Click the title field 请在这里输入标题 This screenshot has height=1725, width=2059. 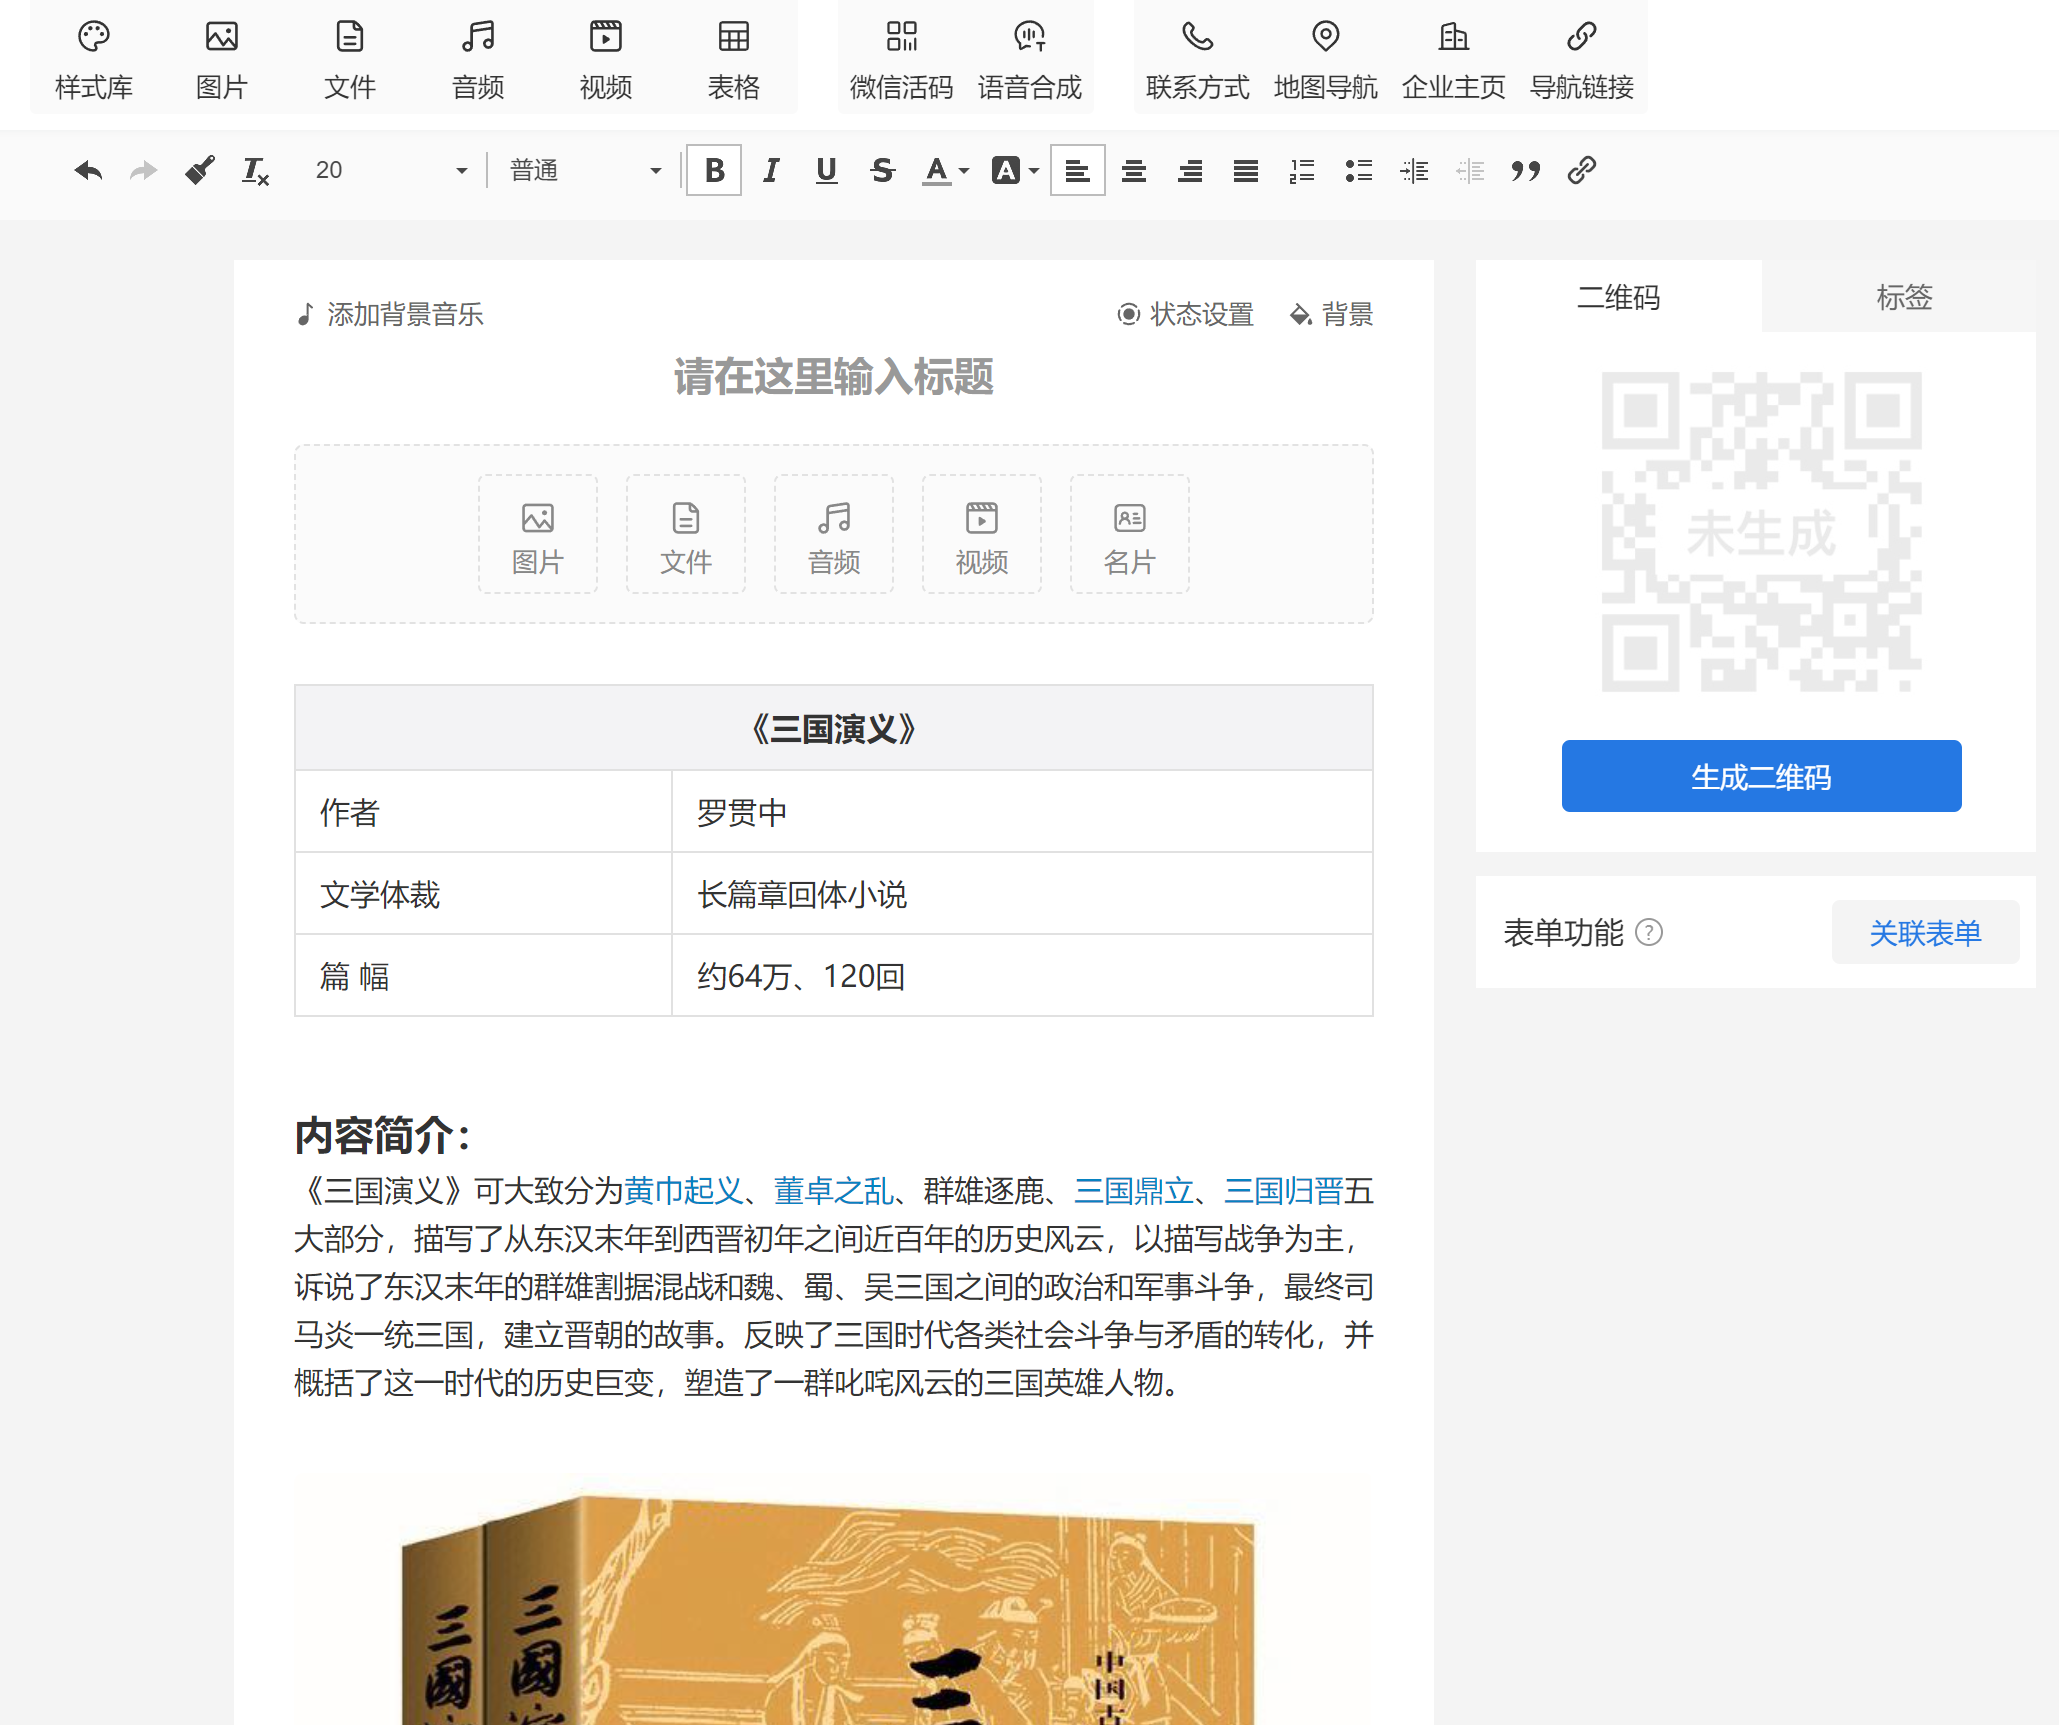click(x=833, y=377)
